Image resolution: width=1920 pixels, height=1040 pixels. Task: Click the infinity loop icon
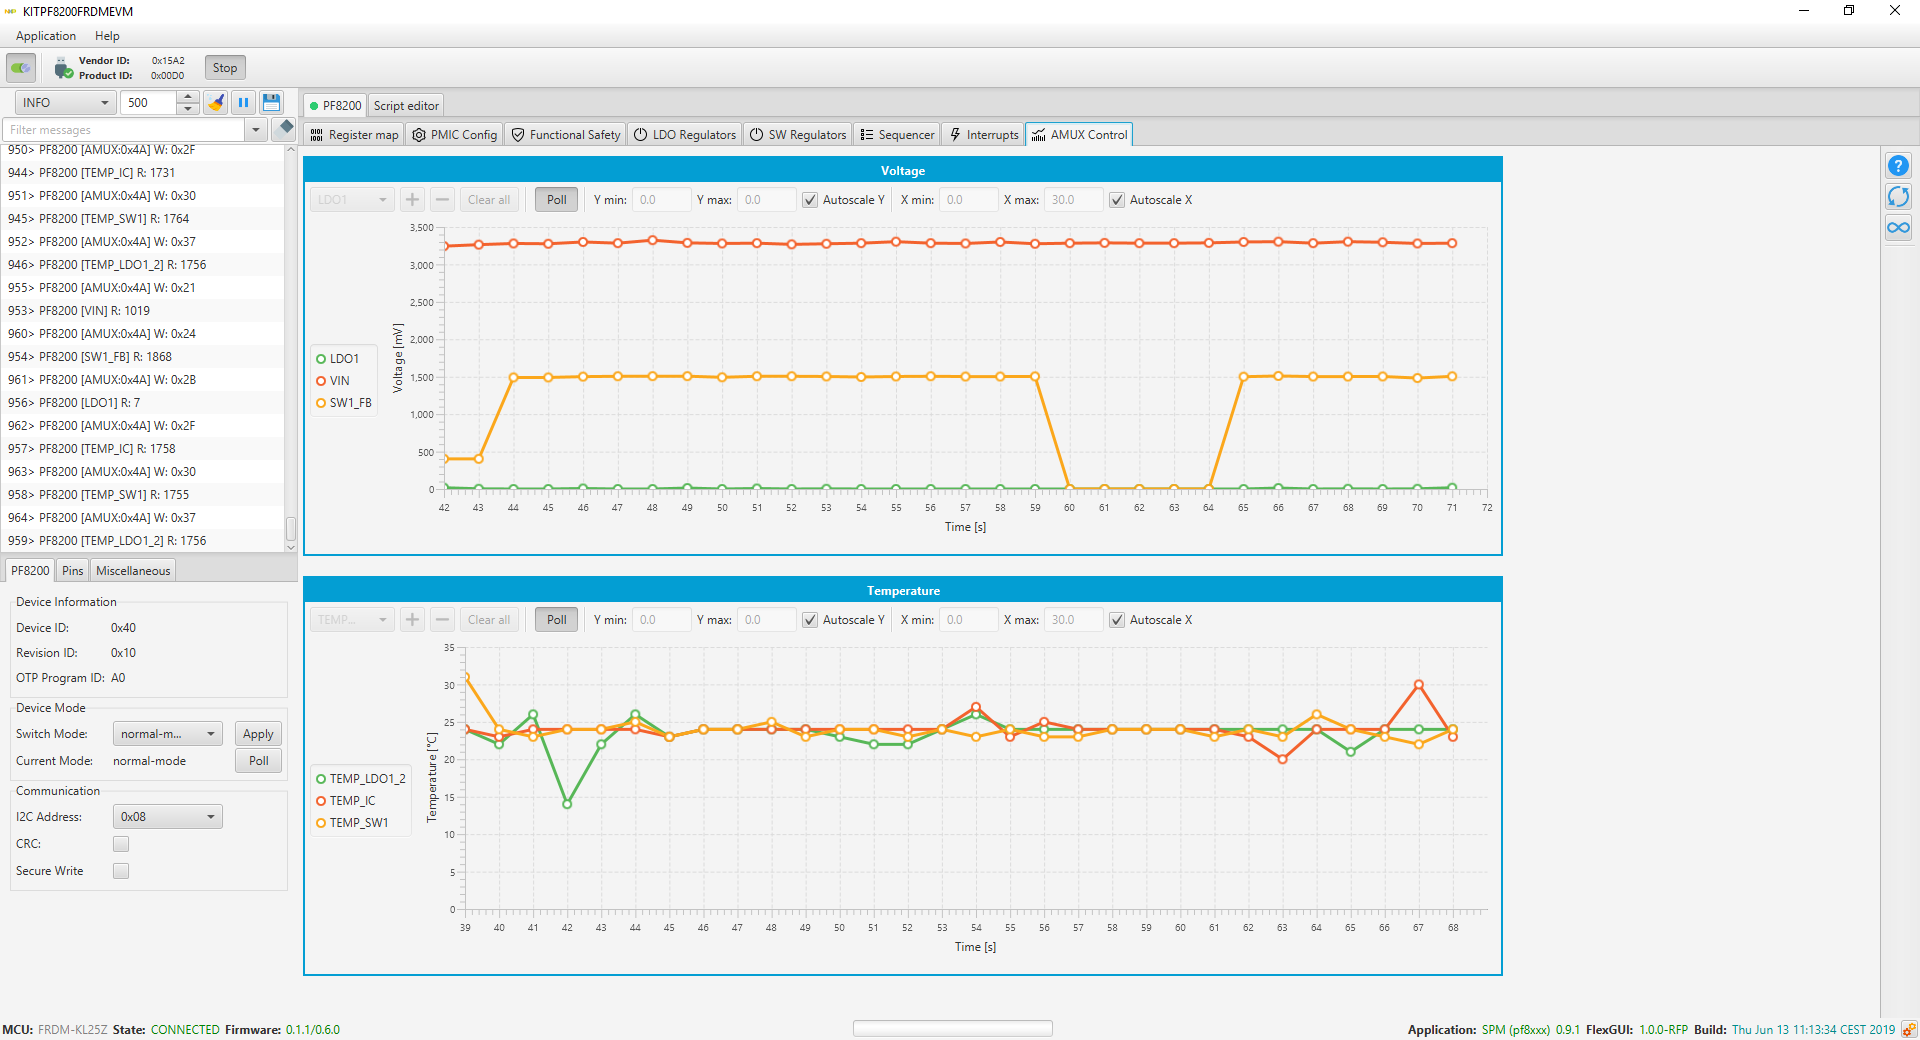click(1898, 228)
